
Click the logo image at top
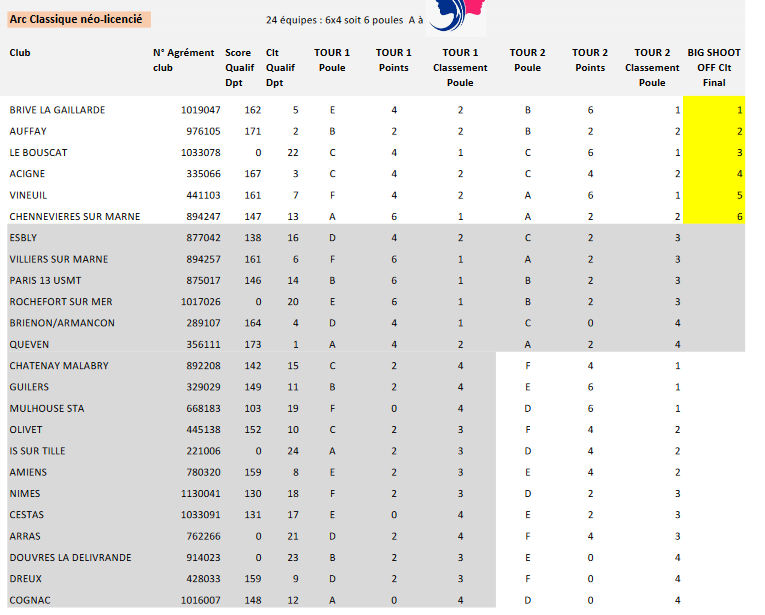tap(456, 18)
